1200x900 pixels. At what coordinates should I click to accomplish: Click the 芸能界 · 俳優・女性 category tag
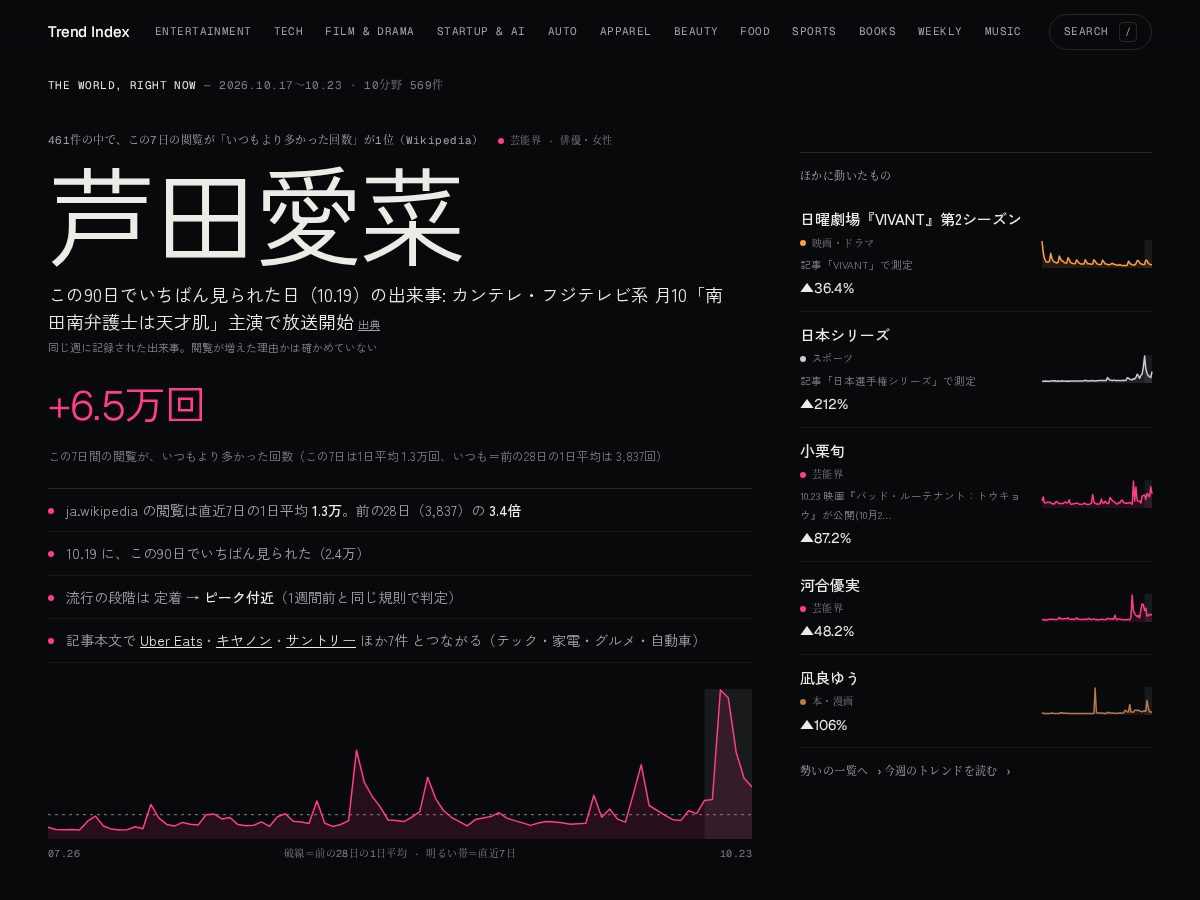[x=555, y=140]
